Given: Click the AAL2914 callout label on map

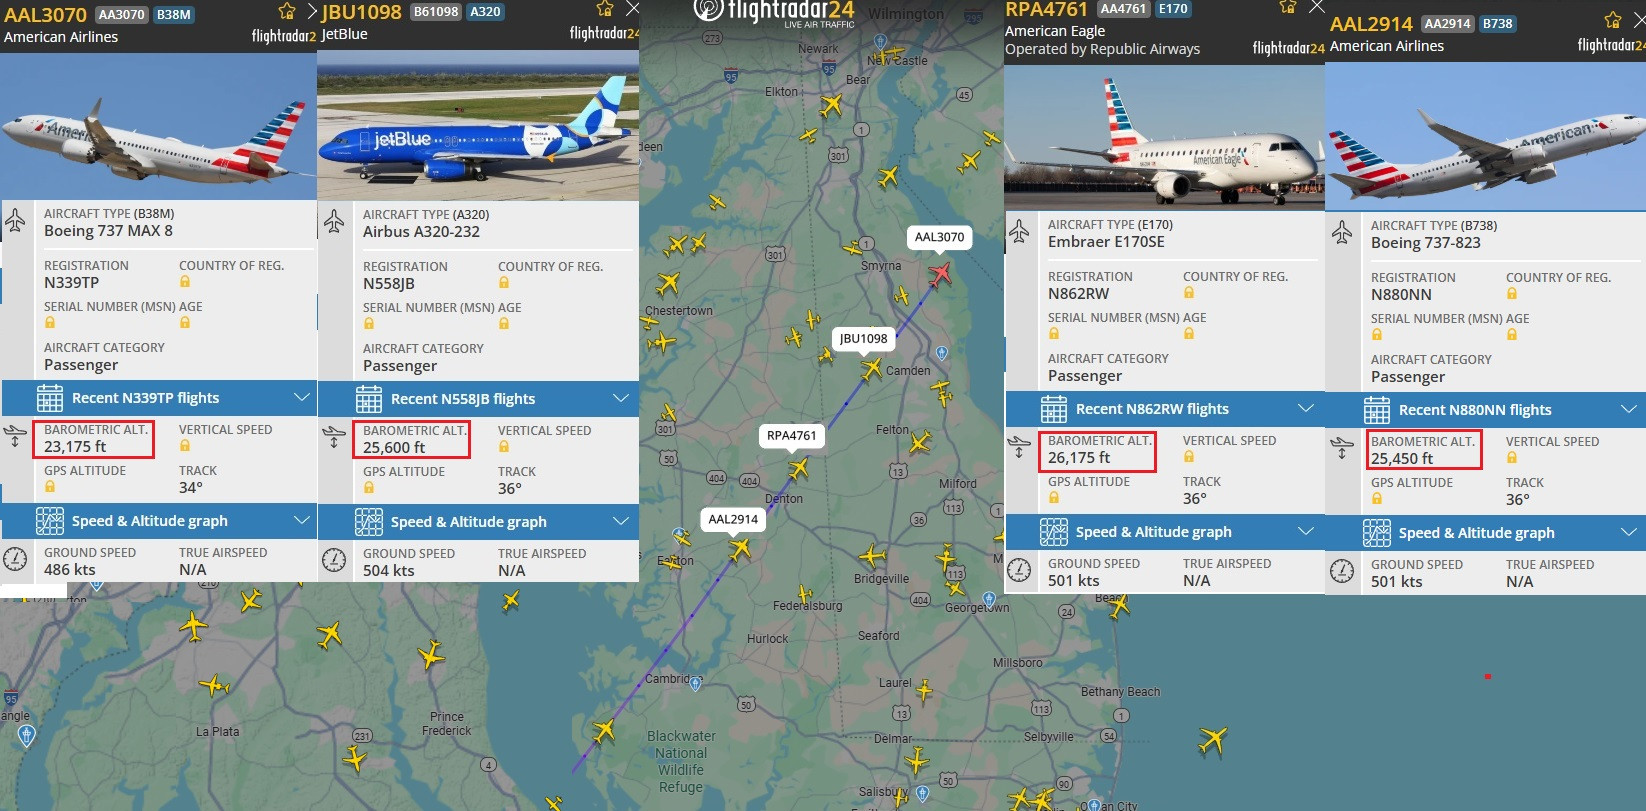Looking at the screenshot, I should (x=733, y=519).
